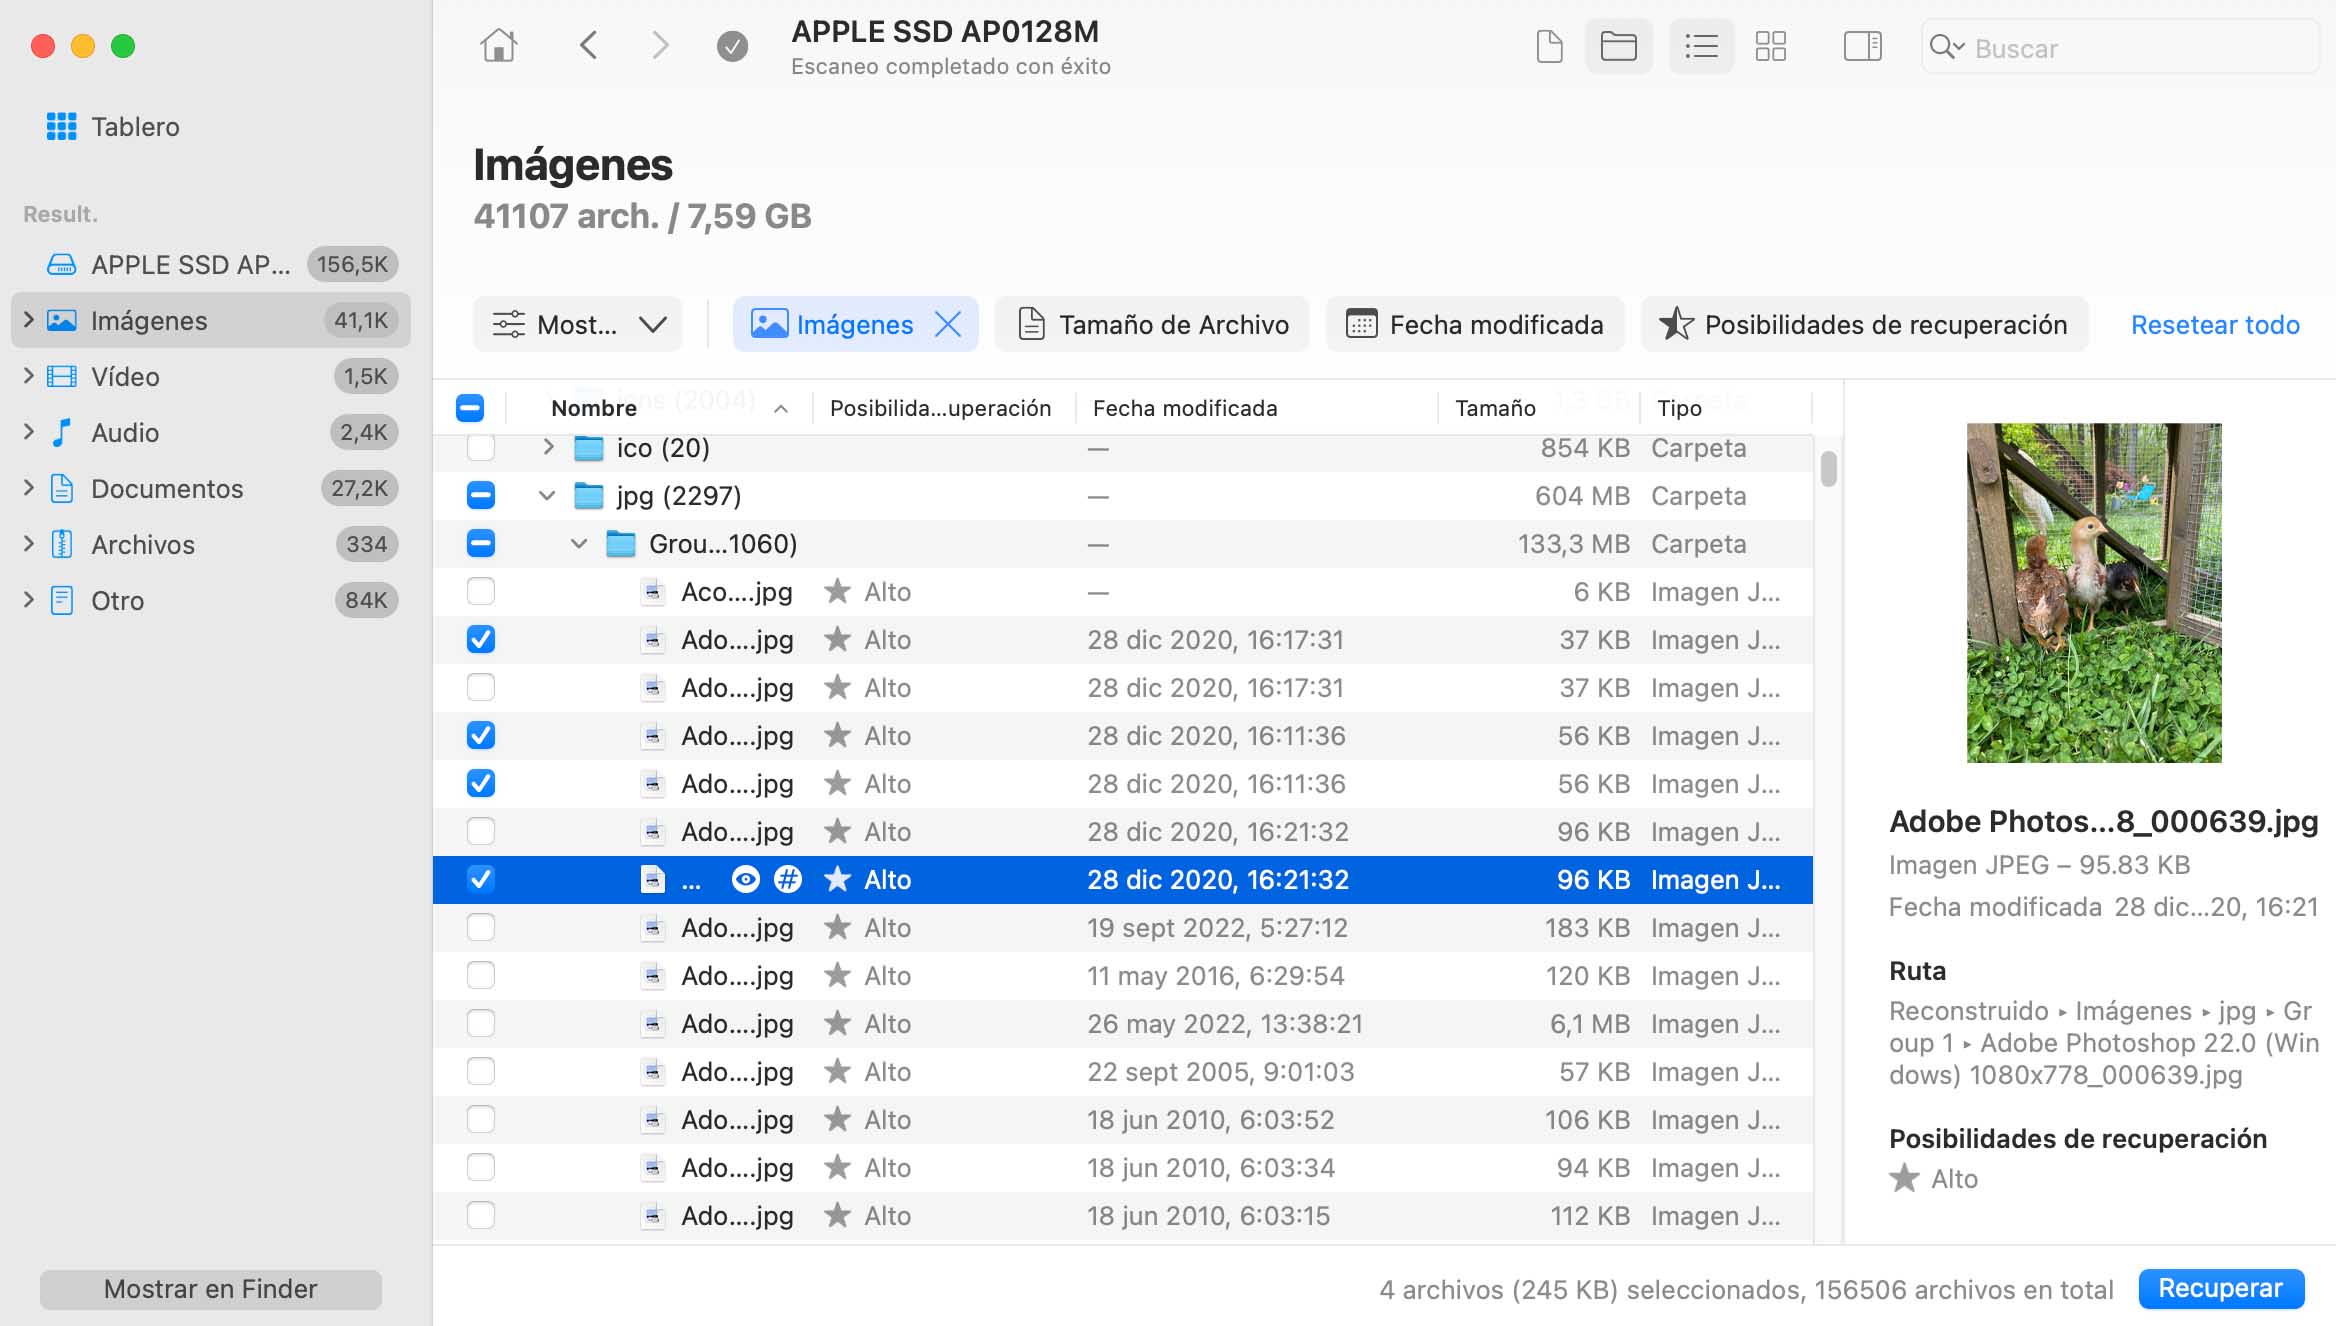Open search options via the magnifier chevron icon
2336x1326 pixels.
[1960, 47]
